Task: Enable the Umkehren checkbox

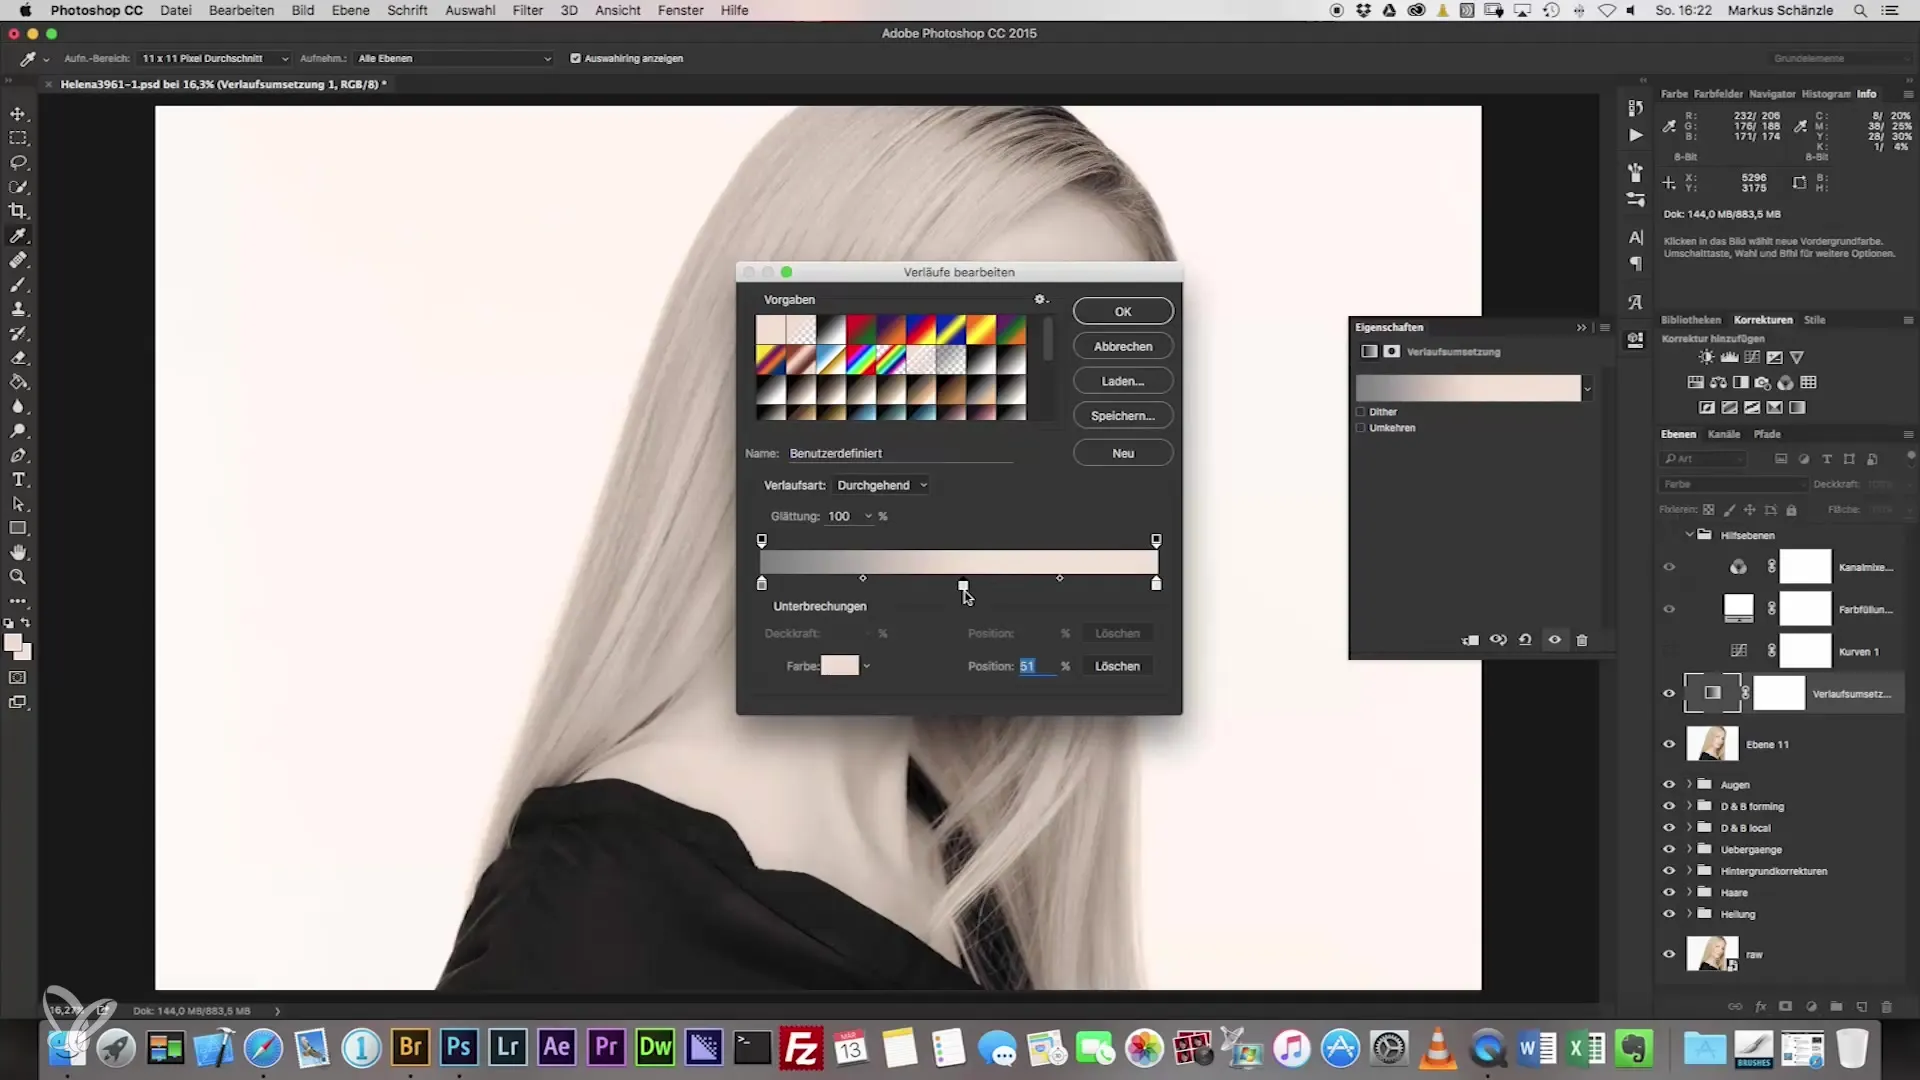Action: [1361, 428]
